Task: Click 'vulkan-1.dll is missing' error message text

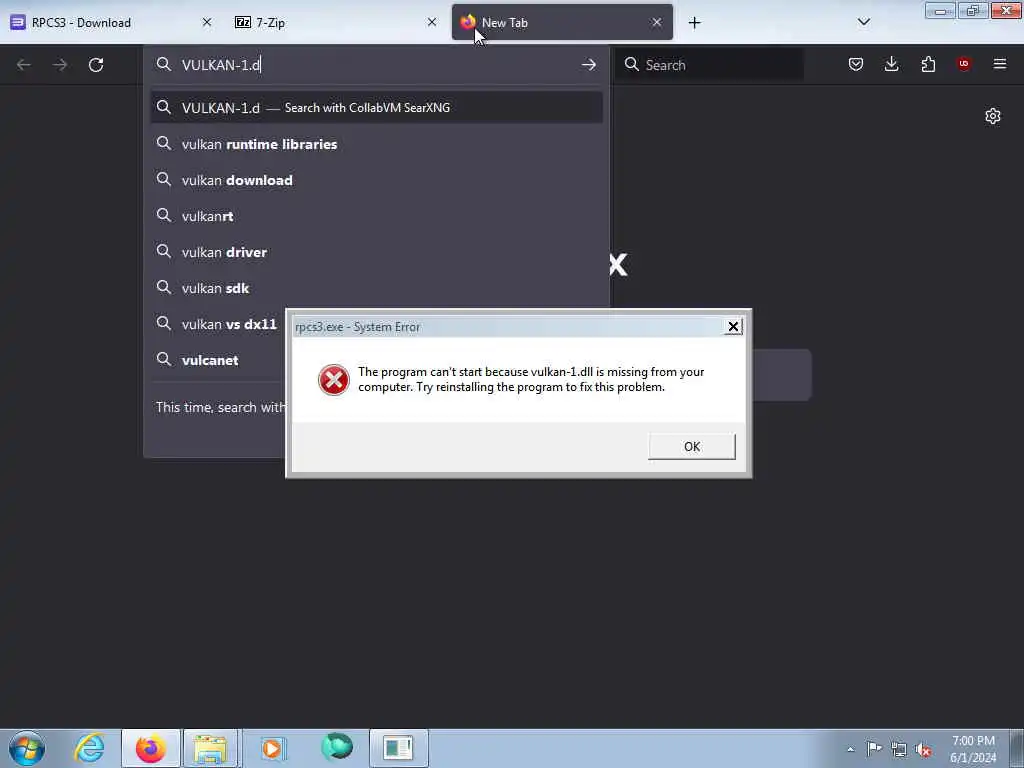Action: [x=531, y=379]
